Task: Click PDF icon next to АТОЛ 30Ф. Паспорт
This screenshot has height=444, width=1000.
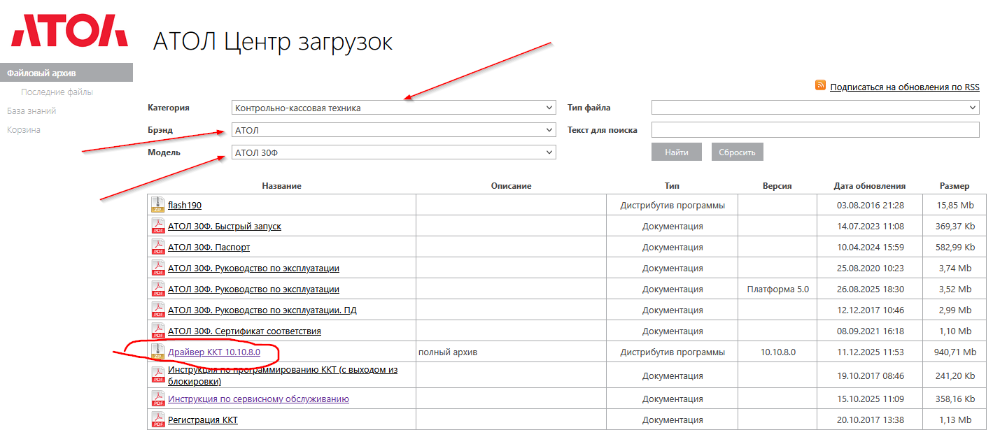Action: point(157,247)
